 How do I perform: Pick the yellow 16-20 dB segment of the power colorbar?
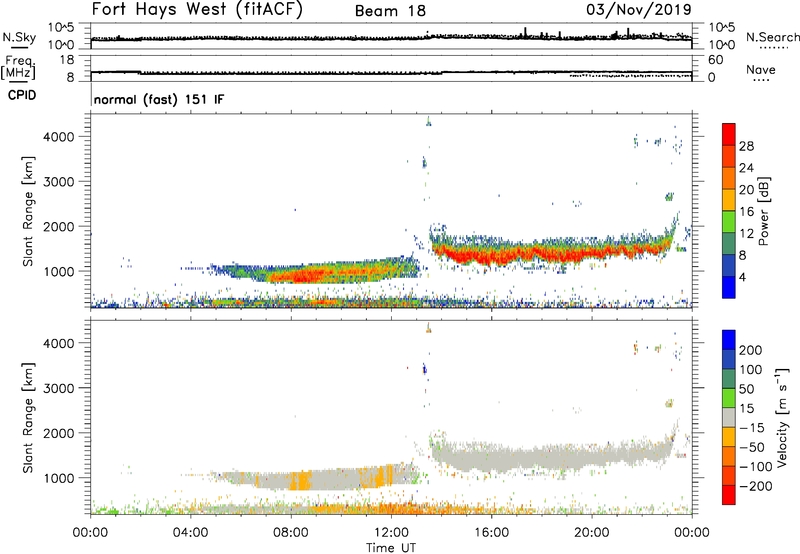[x=729, y=200]
